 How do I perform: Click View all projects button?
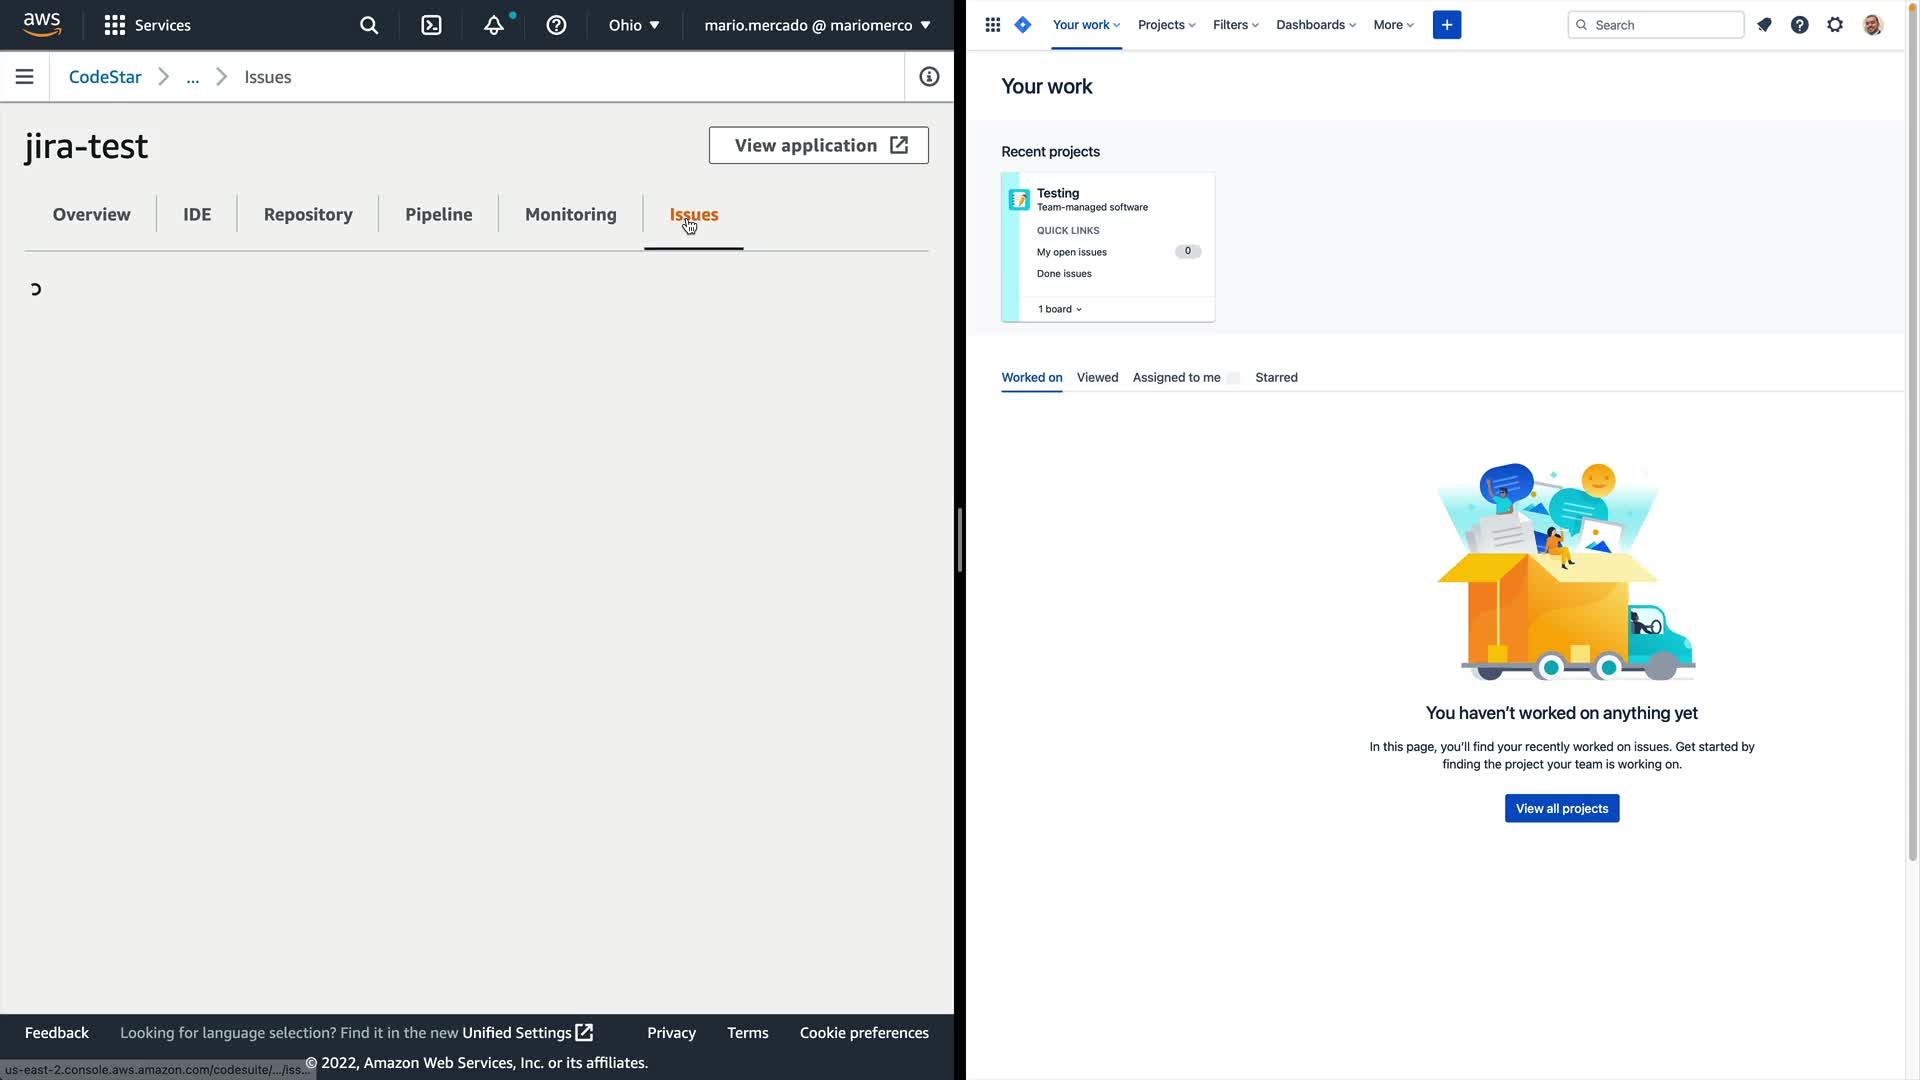click(1561, 808)
